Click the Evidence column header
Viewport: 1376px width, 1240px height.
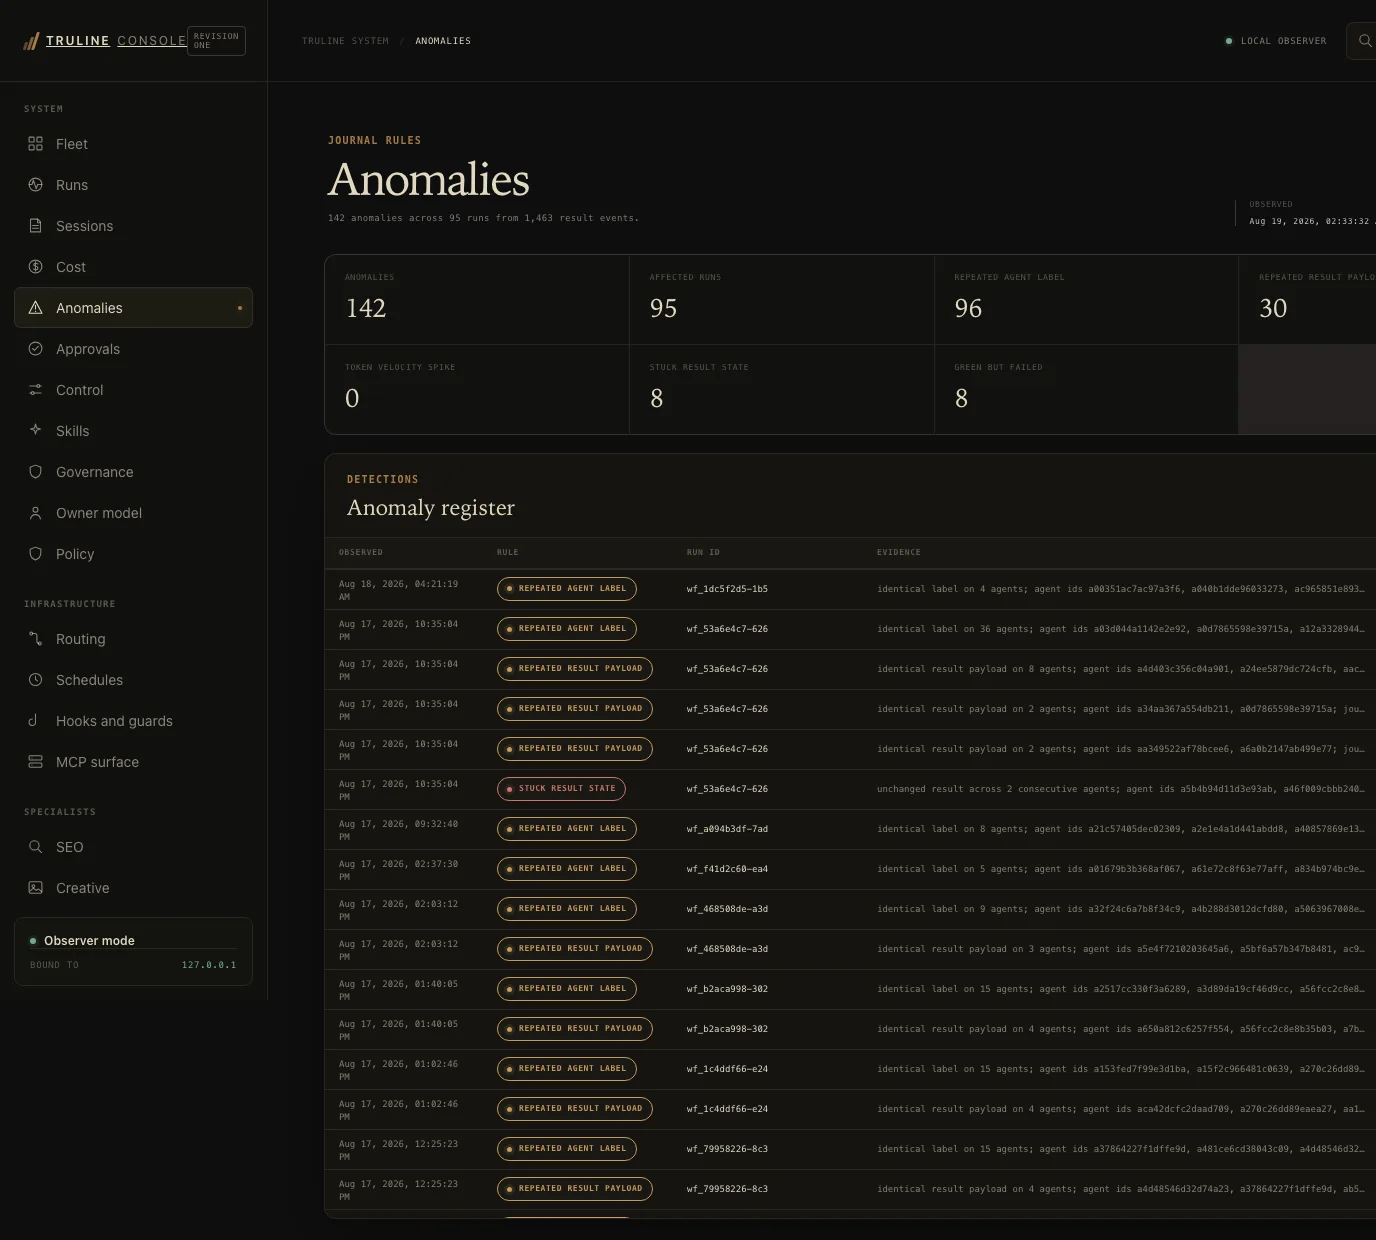point(899,552)
